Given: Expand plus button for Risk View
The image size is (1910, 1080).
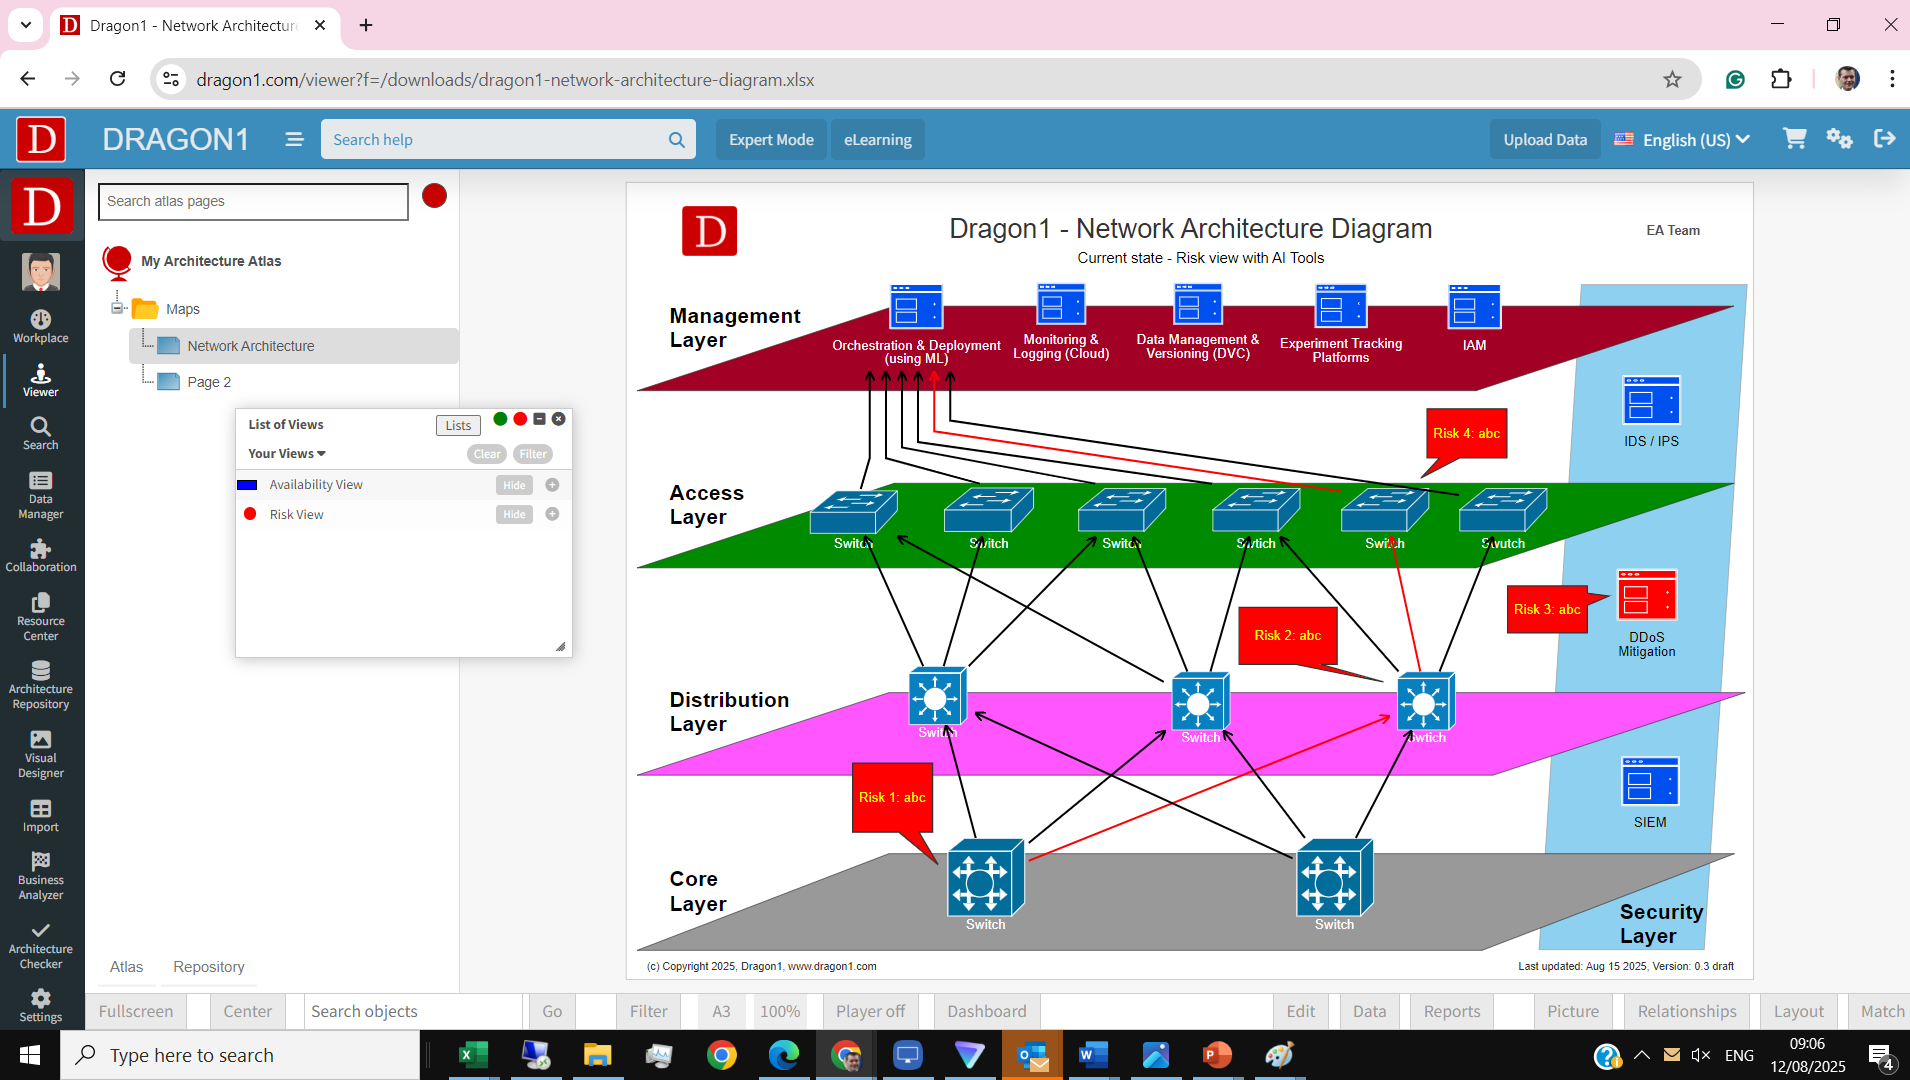Looking at the screenshot, I should [552, 514].
